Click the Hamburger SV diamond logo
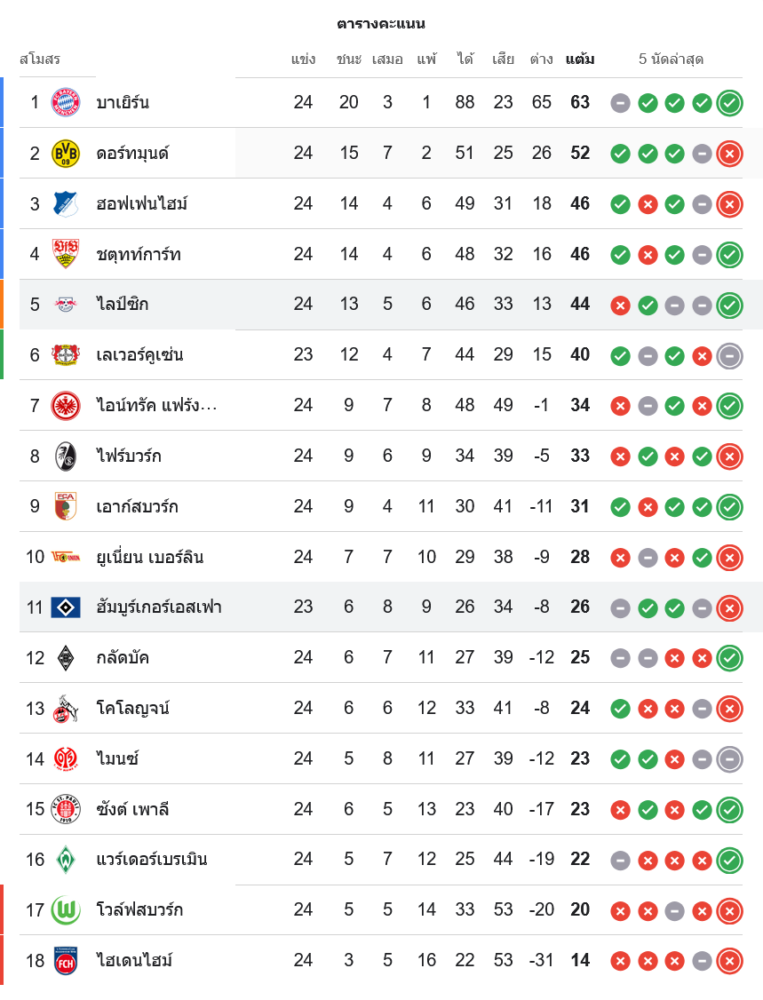This screenshot has height=1000, width=763. [x=65, y=607]
